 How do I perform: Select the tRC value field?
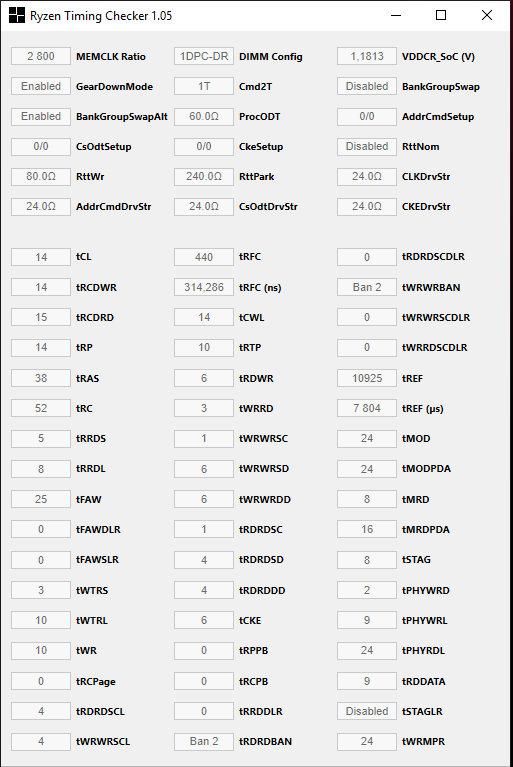pos(41,408)
